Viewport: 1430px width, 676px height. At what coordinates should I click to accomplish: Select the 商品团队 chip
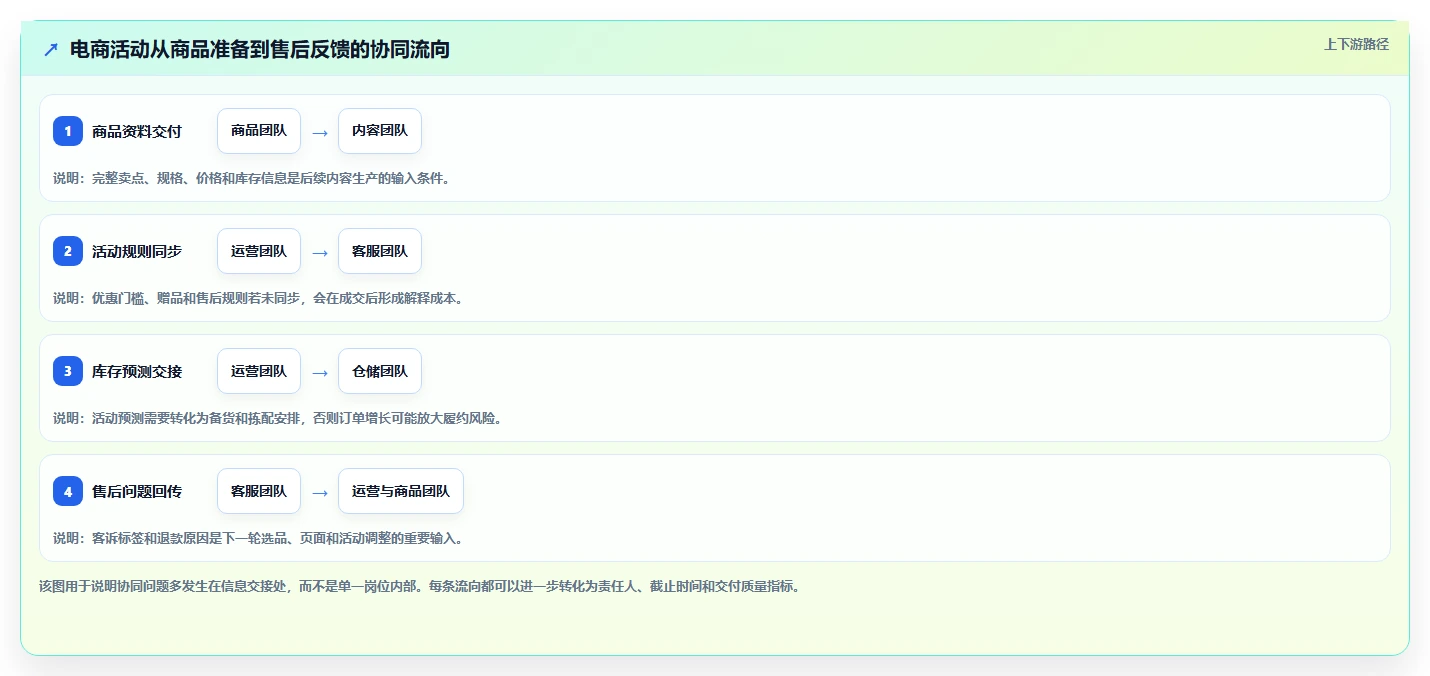pyautogui.click(x=259, y=131)
